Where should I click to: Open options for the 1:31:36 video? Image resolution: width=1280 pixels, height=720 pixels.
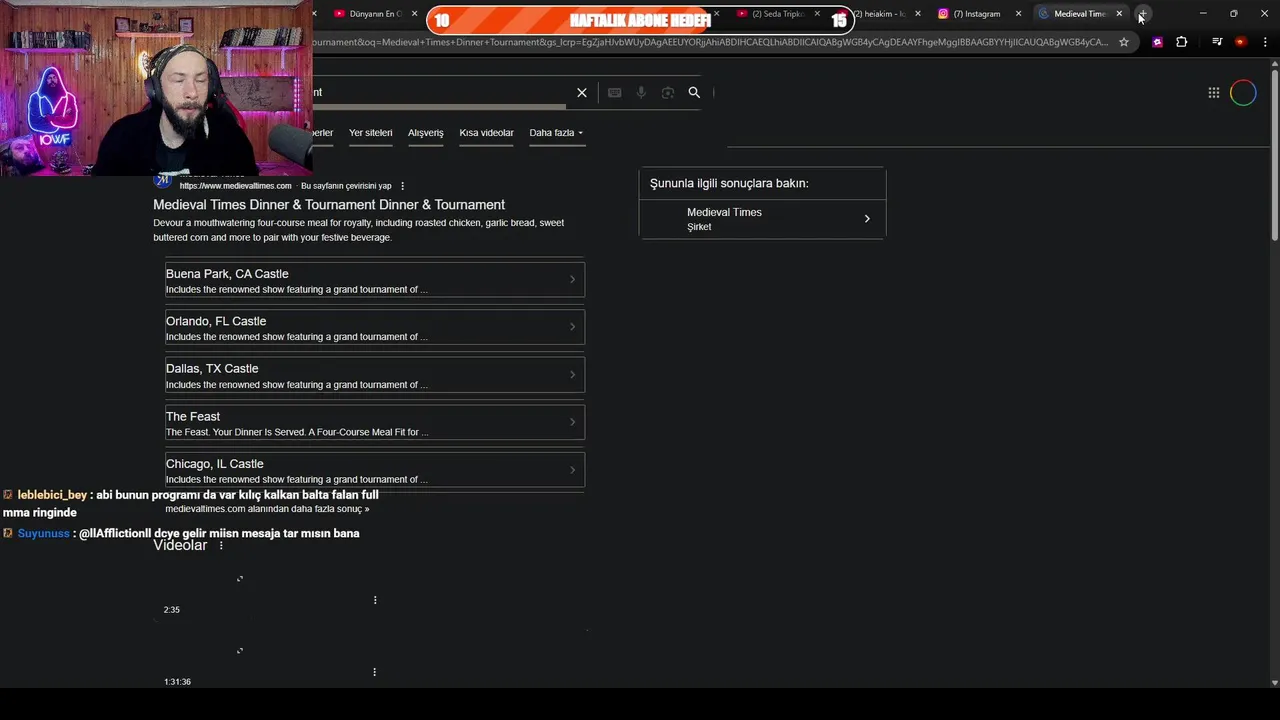[375, 672]
